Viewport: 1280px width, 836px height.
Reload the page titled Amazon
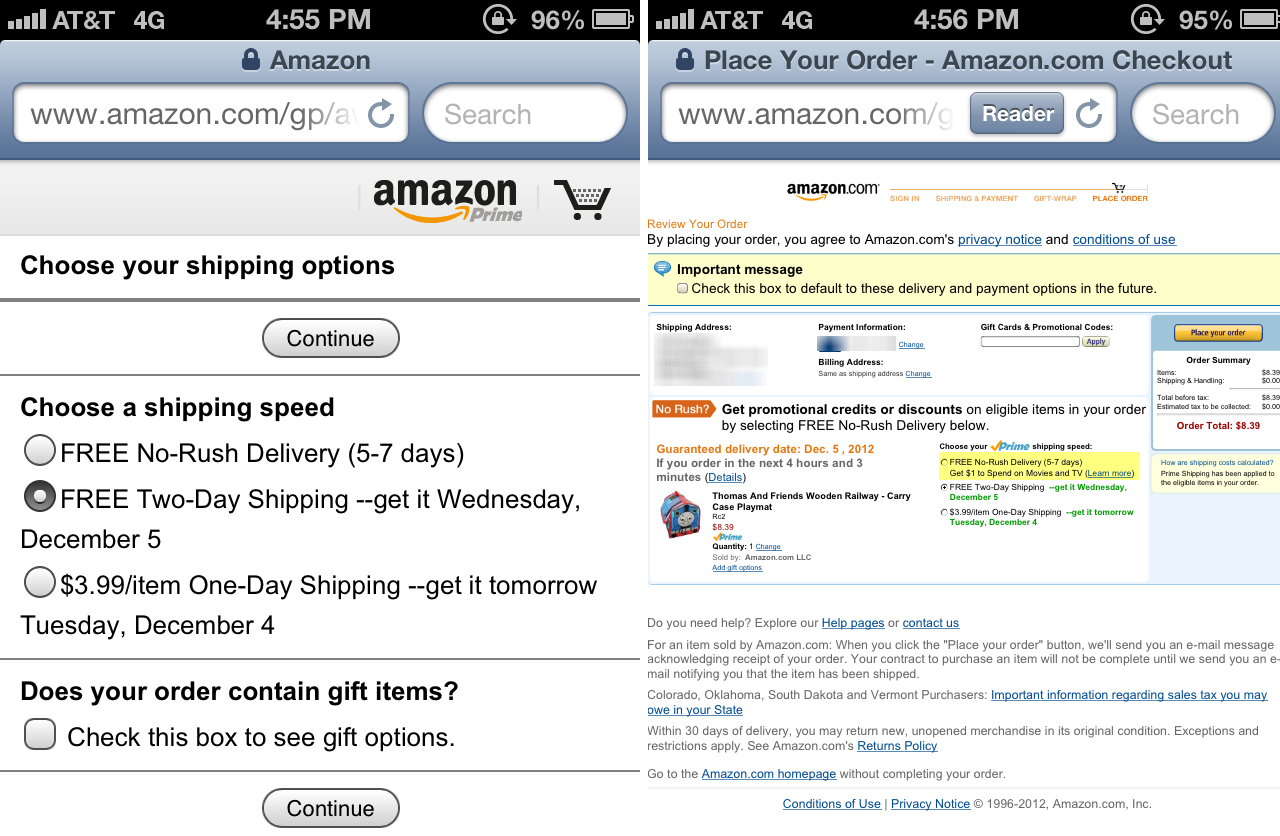click(x=381, y=114)
